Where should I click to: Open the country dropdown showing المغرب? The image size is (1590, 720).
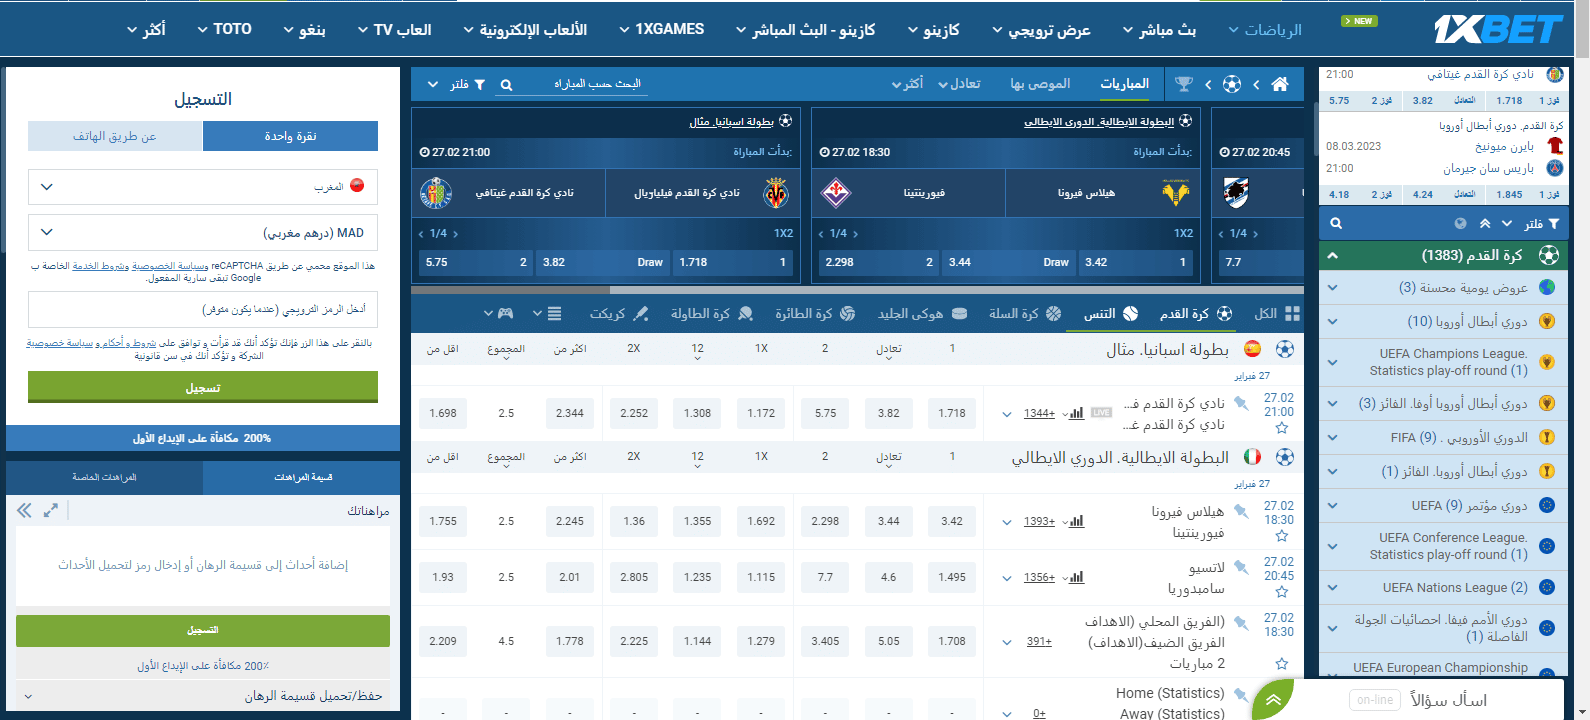pos(203,187)
